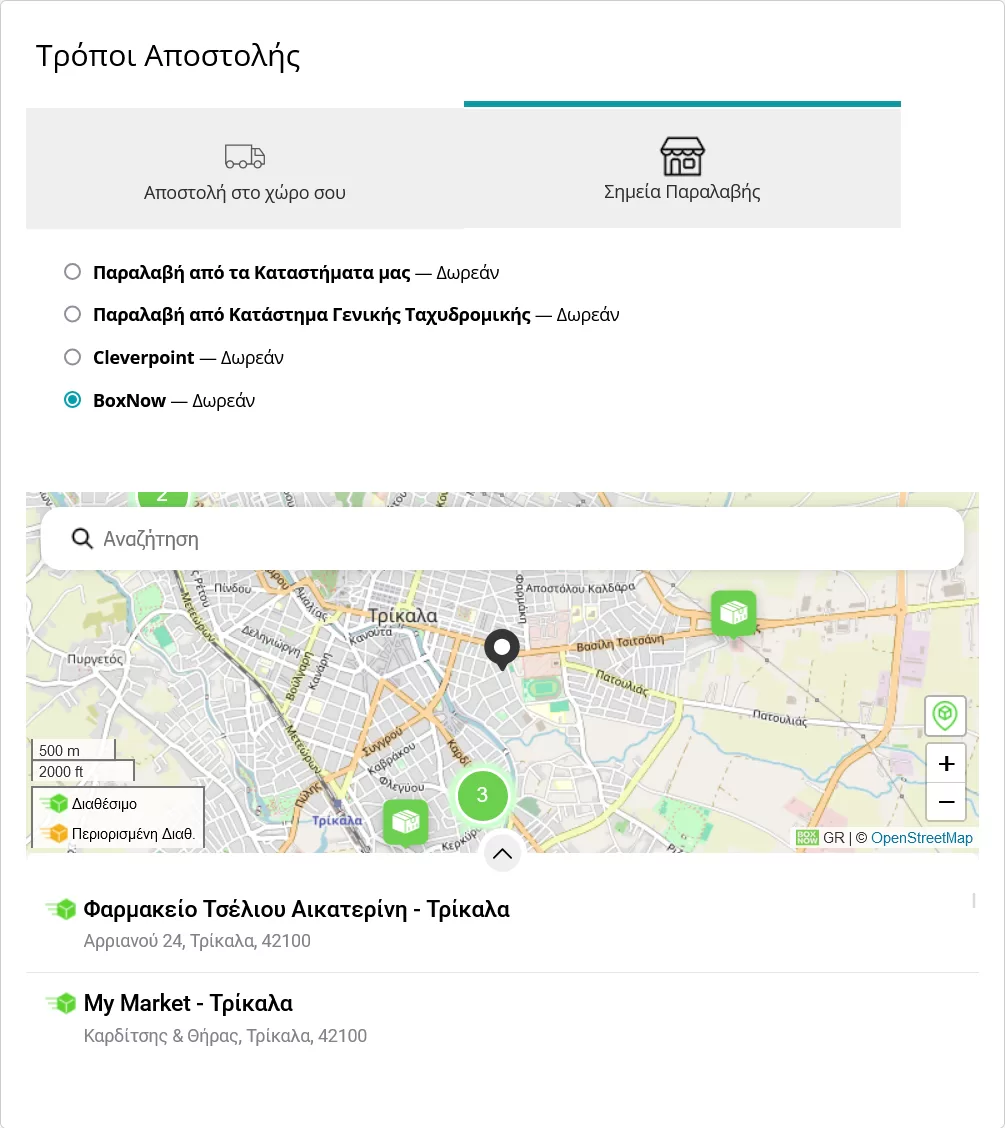The height and width of the screenshot is (1128, 1005).
Task: Select Παραλαβή από Κατάστημα Γενικής Ταχυδρομικής option
Action: [x=72, y=315]
